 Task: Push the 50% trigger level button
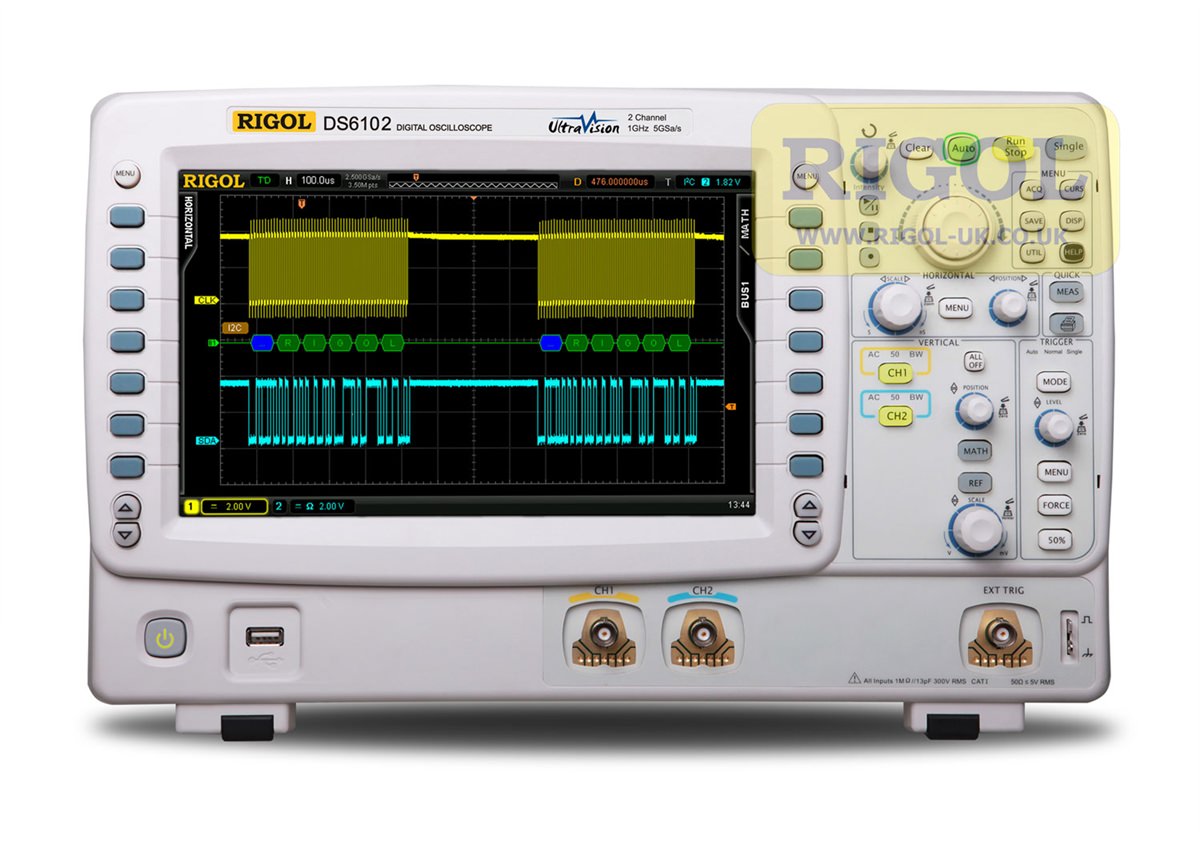(1055, 540)
